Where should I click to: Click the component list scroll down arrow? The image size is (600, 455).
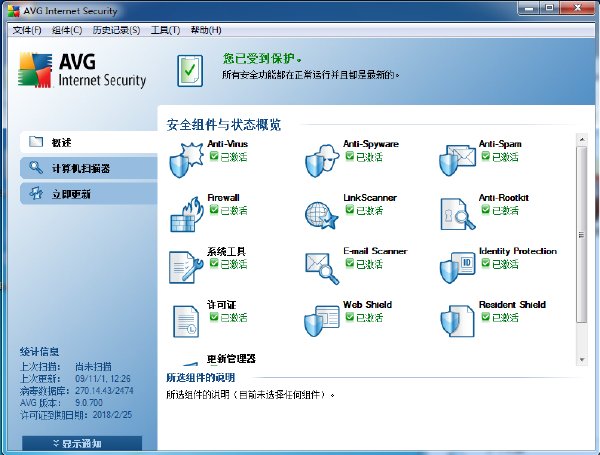tap(582, 360)
